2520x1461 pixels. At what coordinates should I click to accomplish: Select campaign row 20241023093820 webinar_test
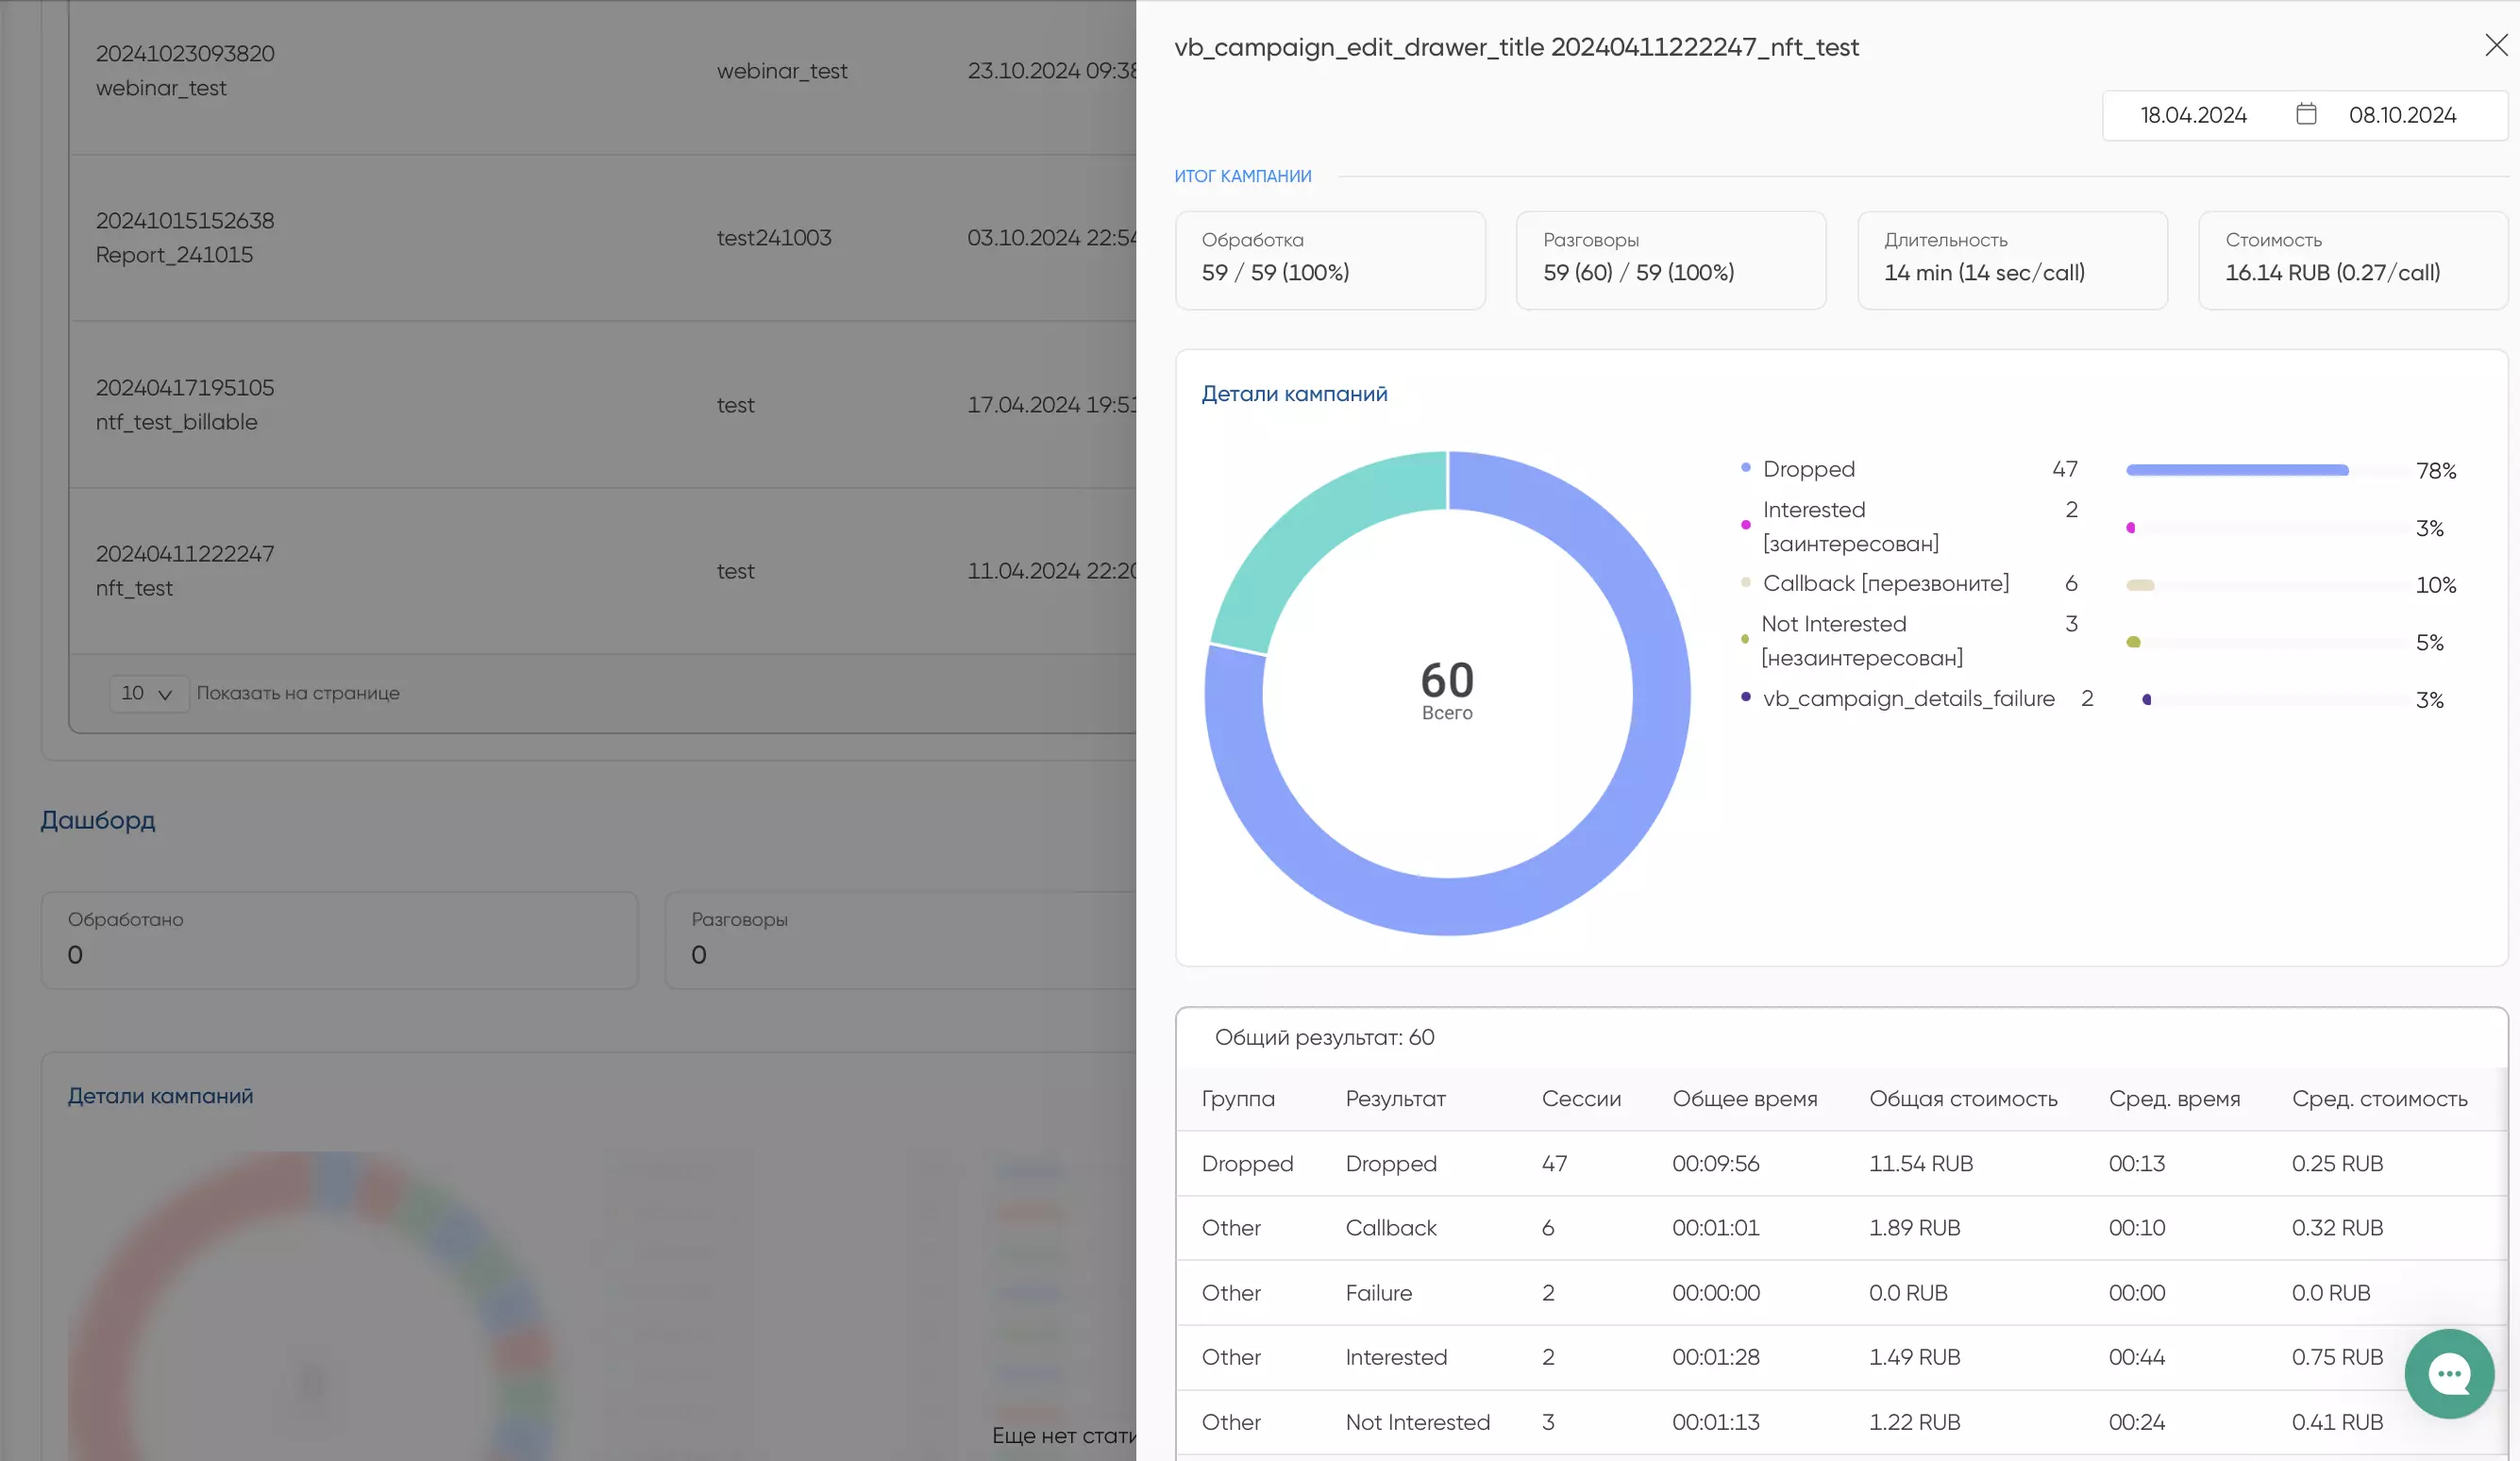click(185, 70)
